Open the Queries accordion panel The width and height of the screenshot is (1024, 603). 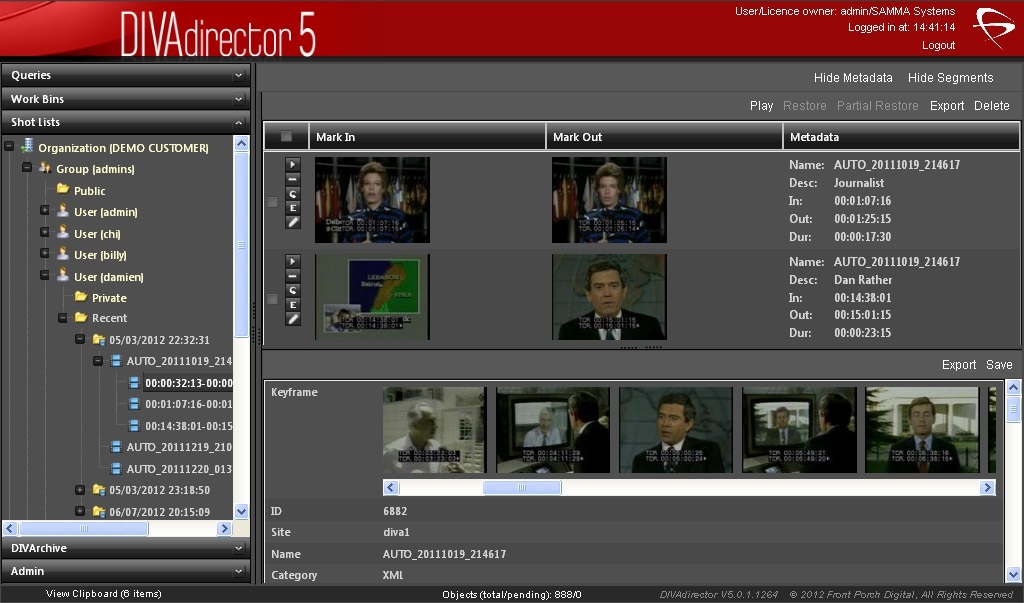[125, 75]
